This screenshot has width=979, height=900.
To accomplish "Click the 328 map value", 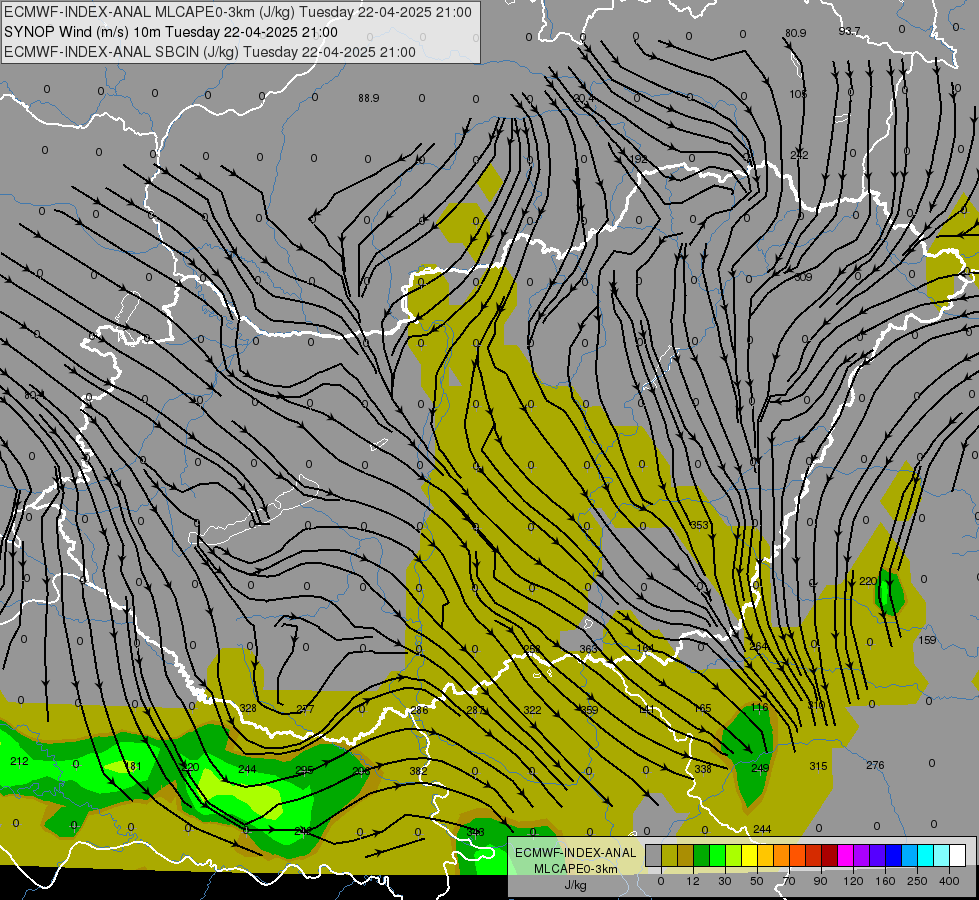I will (x=248, y=708).
